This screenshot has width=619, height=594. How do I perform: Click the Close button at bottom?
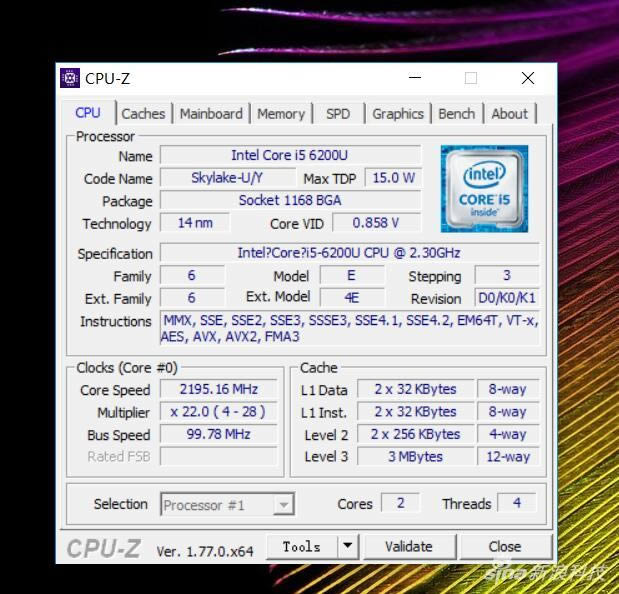click(x=505, y=547)
